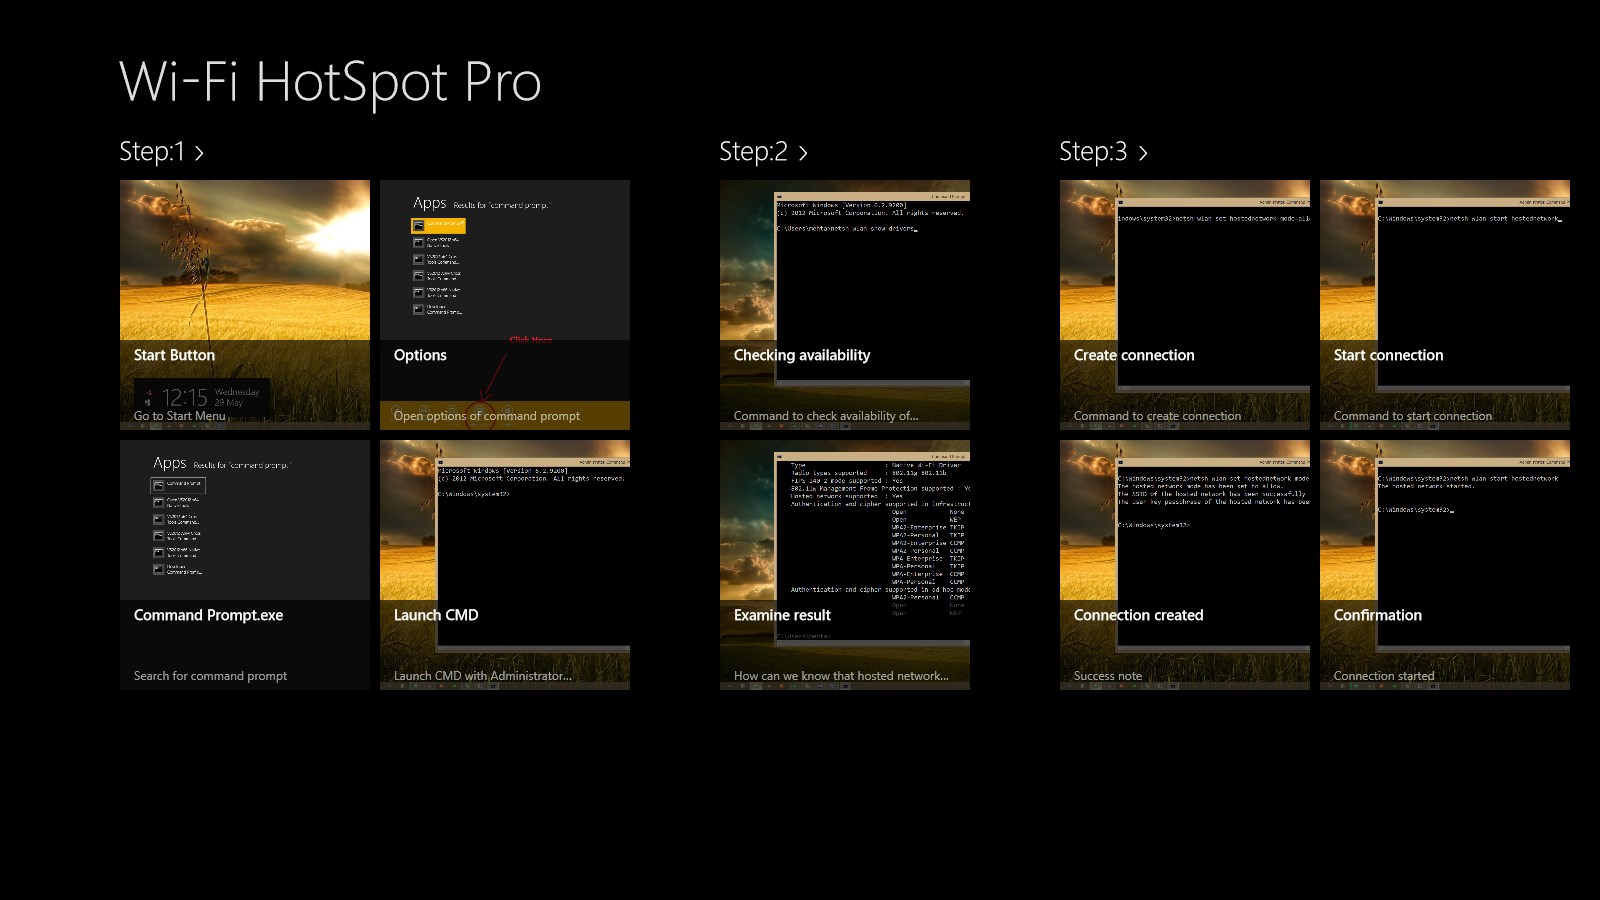Click the "Search for command prompt" caption
Image resolution: width=1600 pixels, height=900 pixels.
coord(210,676)
